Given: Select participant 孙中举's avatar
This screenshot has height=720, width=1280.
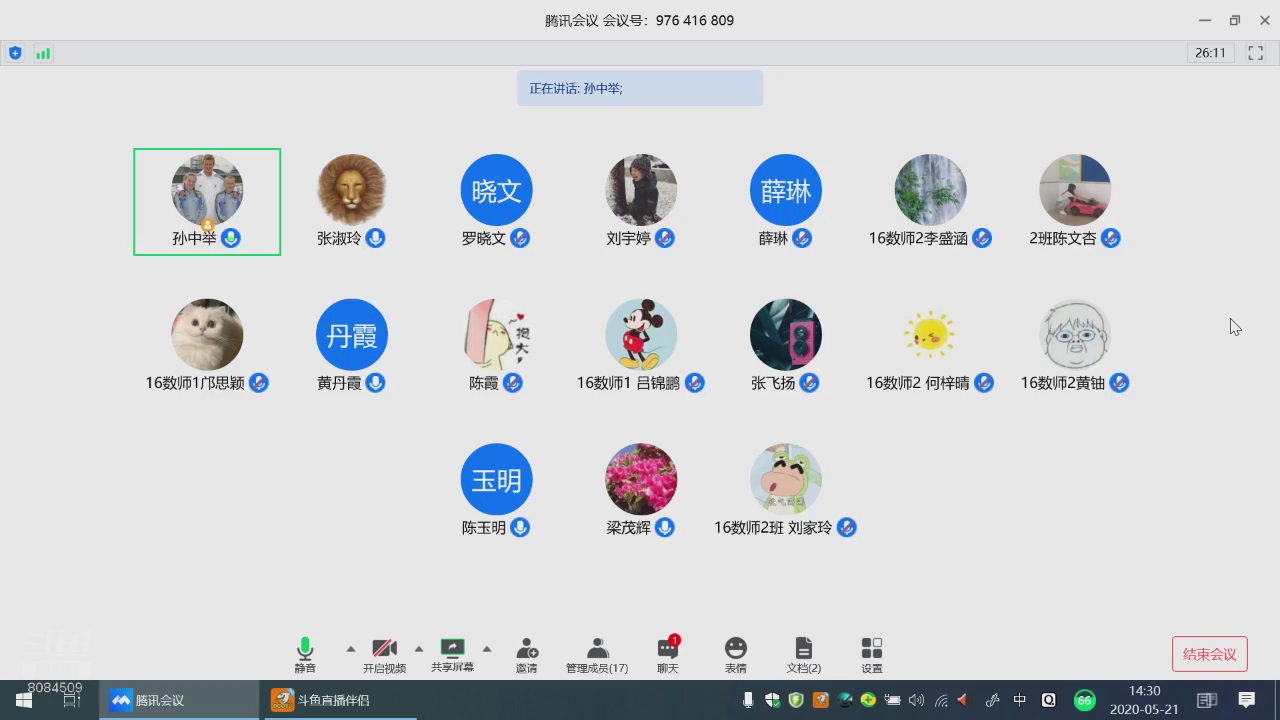Looking at the screenshot, I should (x=207, y=190).
